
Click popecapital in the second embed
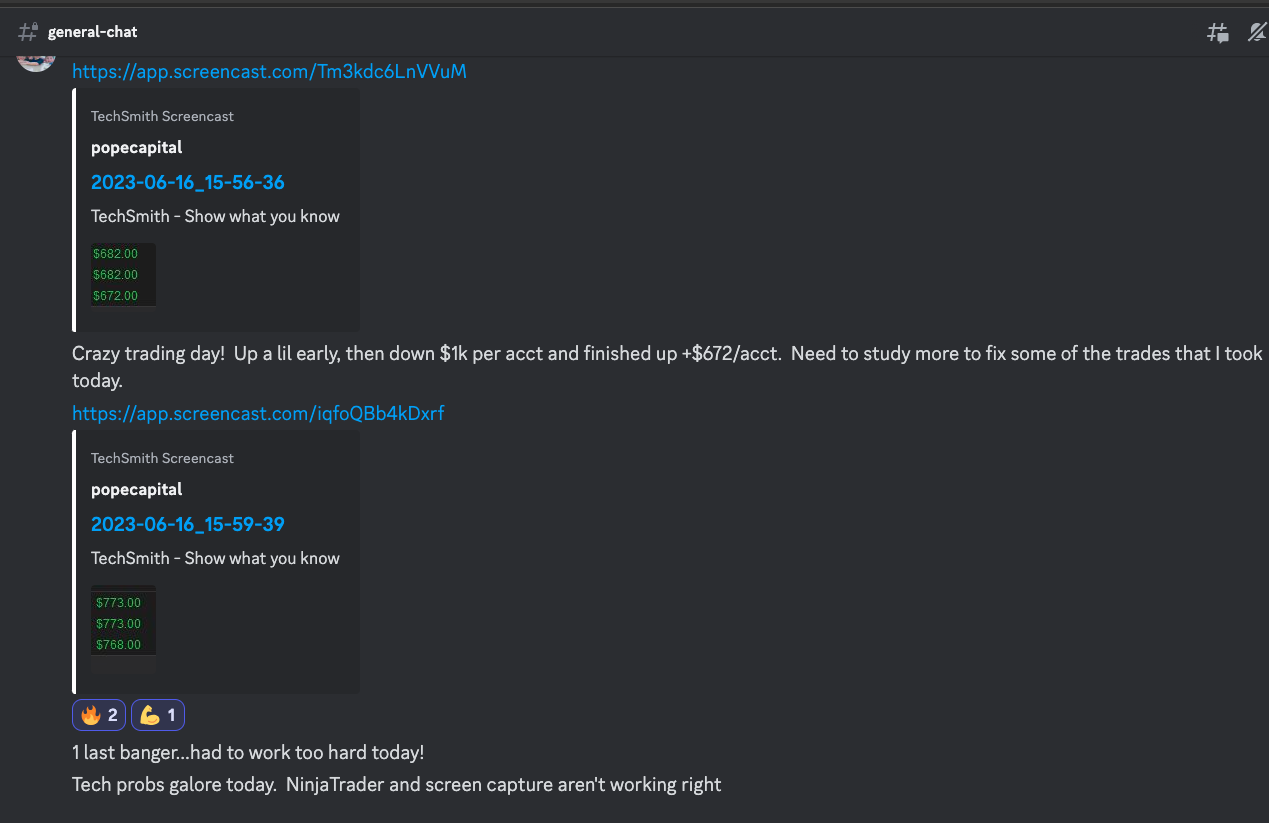(x=136, y=489)
